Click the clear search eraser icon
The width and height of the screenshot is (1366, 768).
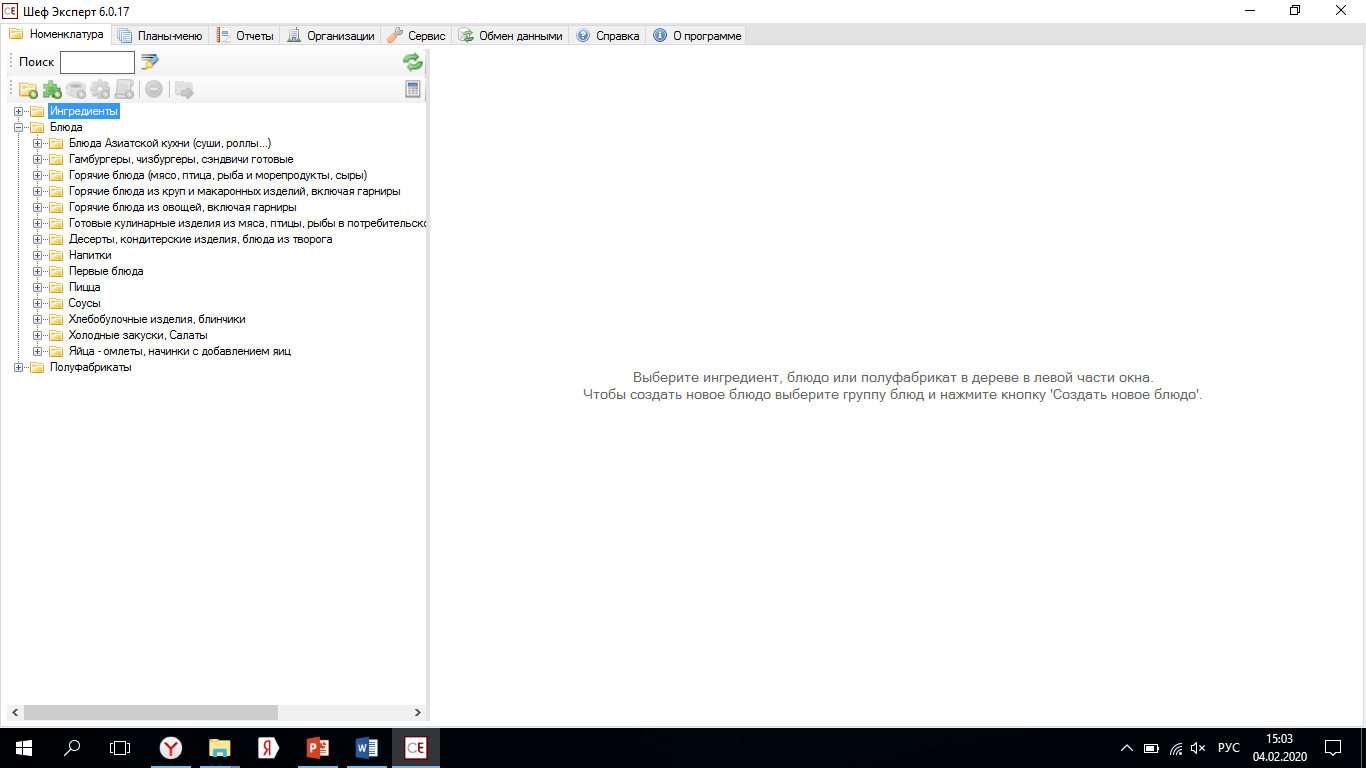click(150, 62)
